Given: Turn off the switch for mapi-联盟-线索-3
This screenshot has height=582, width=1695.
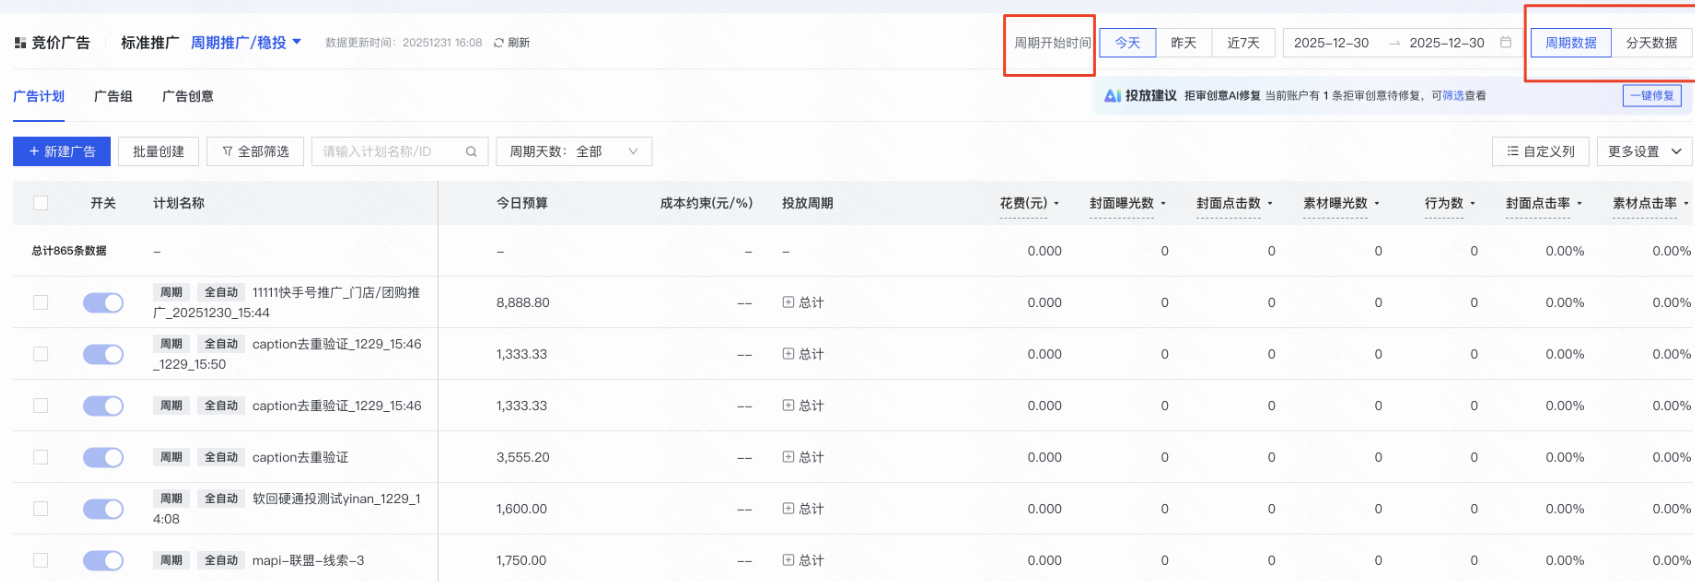Looking at the screenshot, I should [x=103, y=560].
